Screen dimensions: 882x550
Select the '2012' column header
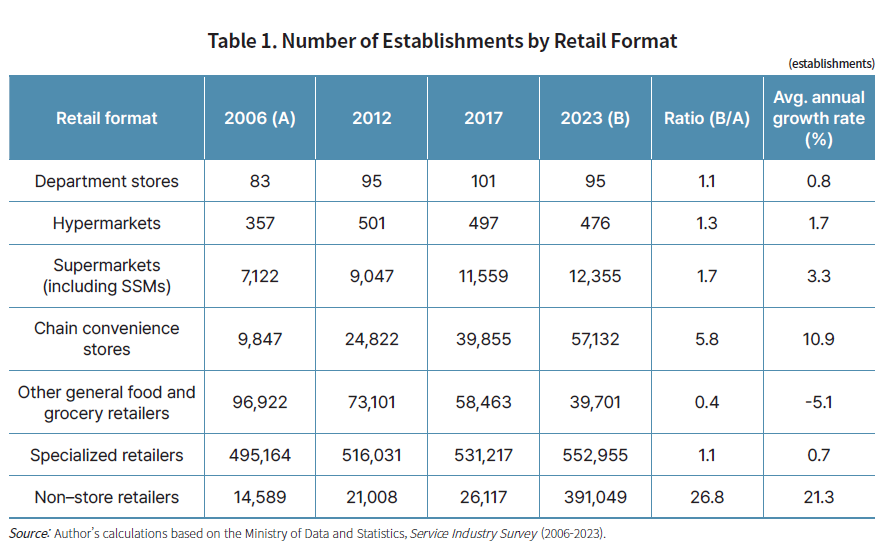click(371, 118)
